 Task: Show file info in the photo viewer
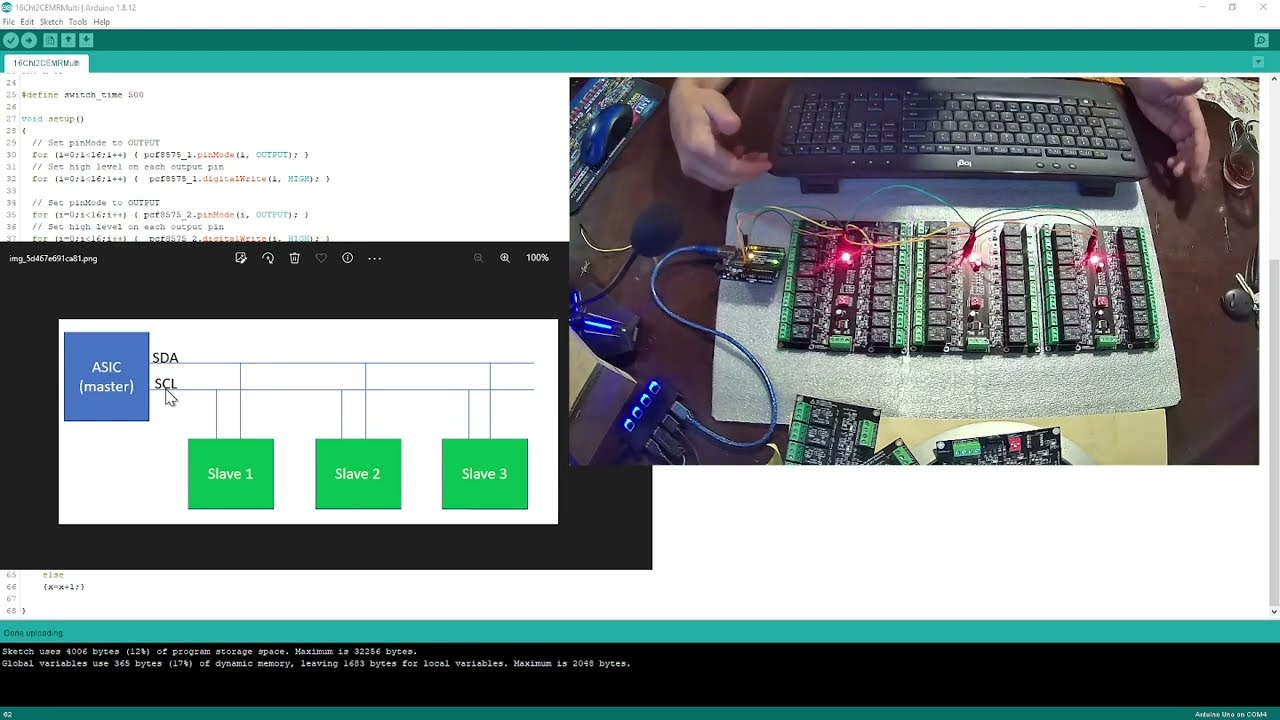point(348,258)
